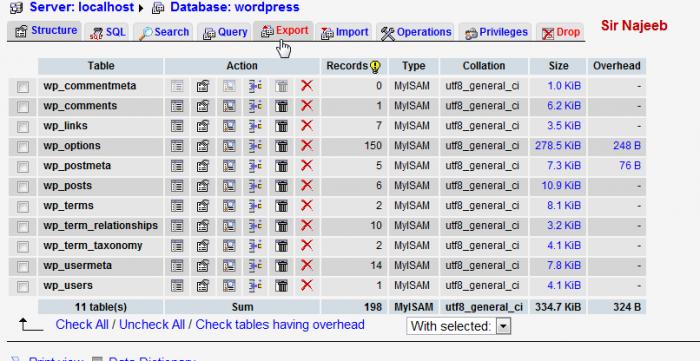The width and height of the screenshot is (700, 361).
Task: Tick the wp_postmeta row checkbox
Action: pyautogui.click(x=23, y=166)
